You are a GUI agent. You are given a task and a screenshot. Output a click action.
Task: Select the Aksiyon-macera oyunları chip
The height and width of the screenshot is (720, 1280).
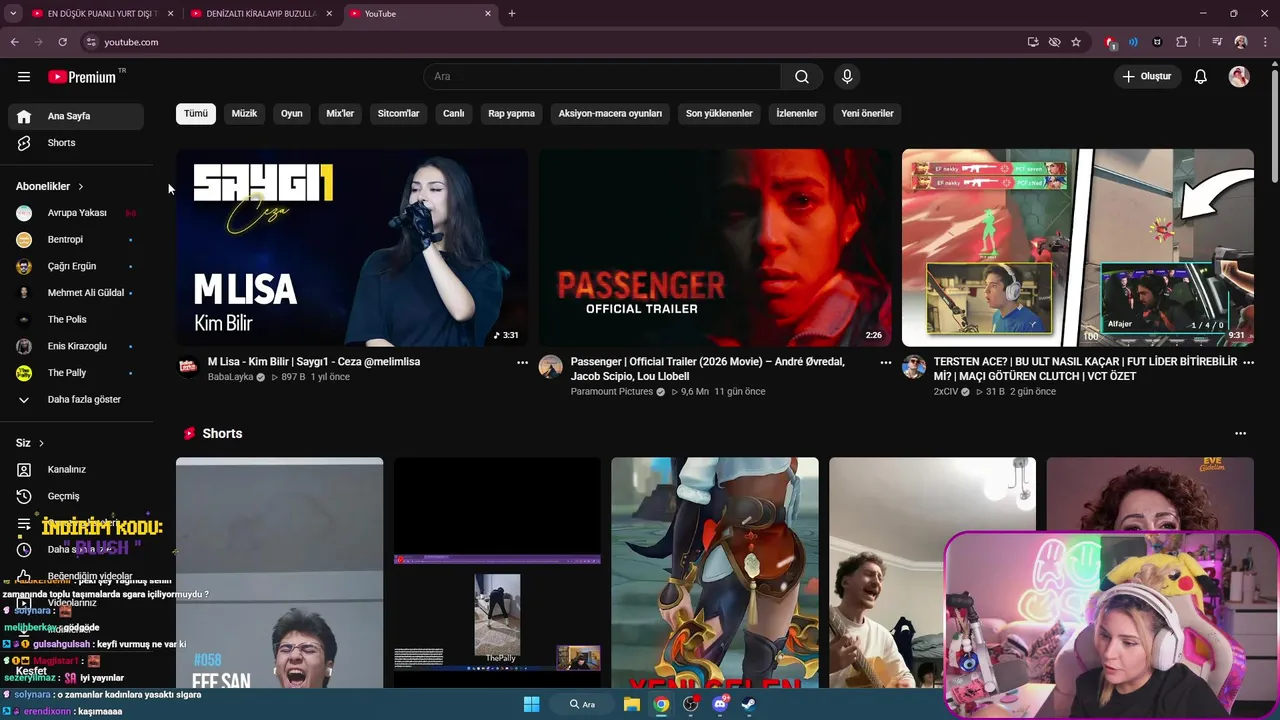[x=610, y=114]
